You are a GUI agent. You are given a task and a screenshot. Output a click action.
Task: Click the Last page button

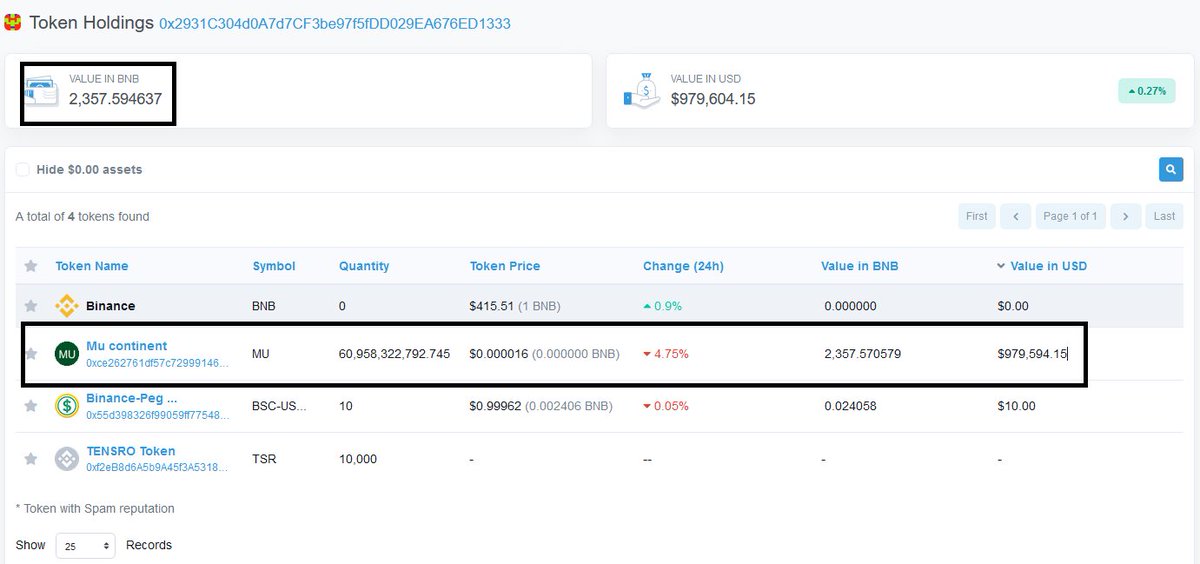tap(1164, 216)
